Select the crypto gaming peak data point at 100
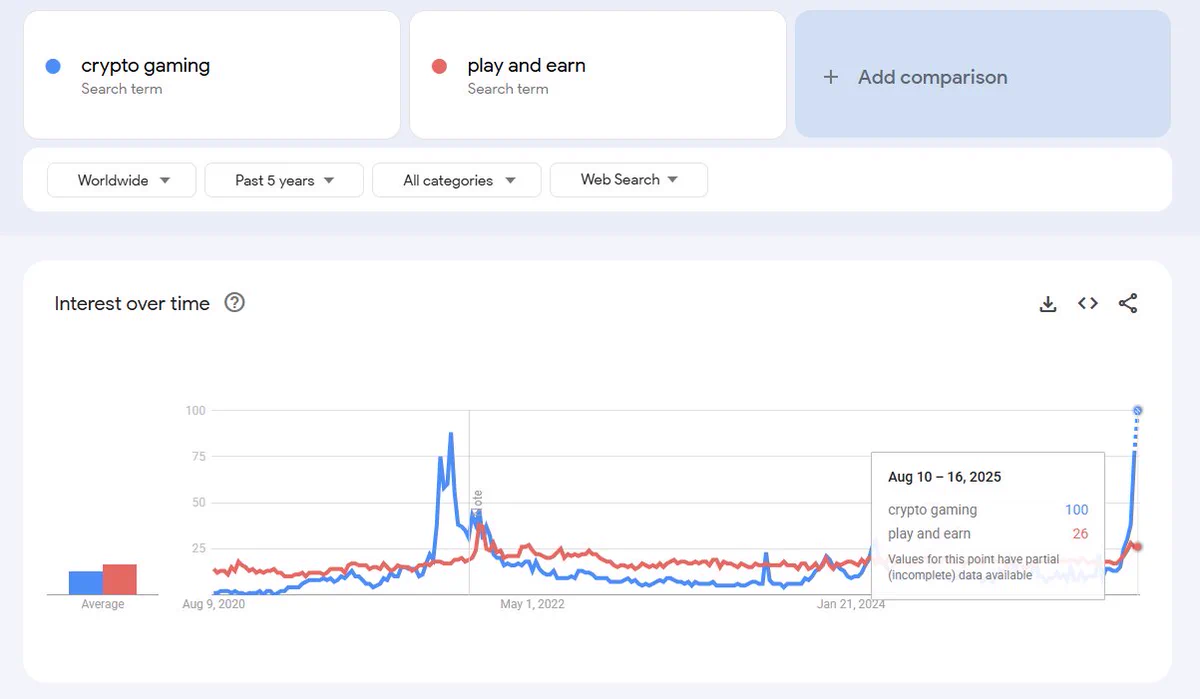 point(1137,410)
